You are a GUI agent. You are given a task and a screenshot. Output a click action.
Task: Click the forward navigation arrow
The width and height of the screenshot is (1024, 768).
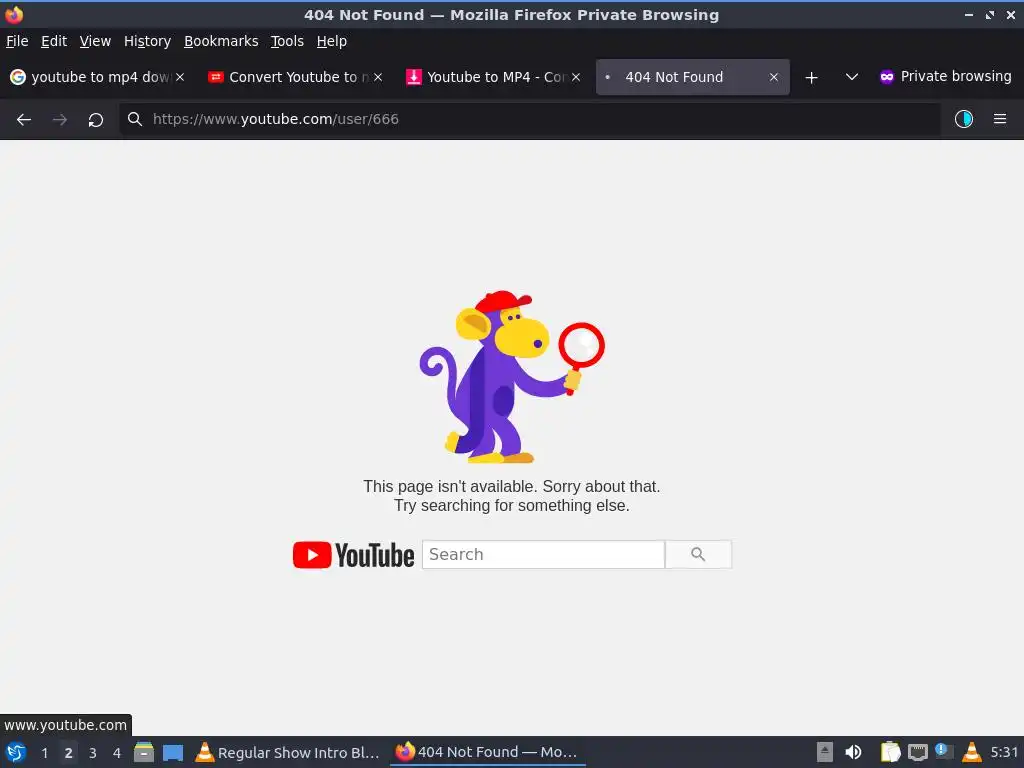pos(59,120)
